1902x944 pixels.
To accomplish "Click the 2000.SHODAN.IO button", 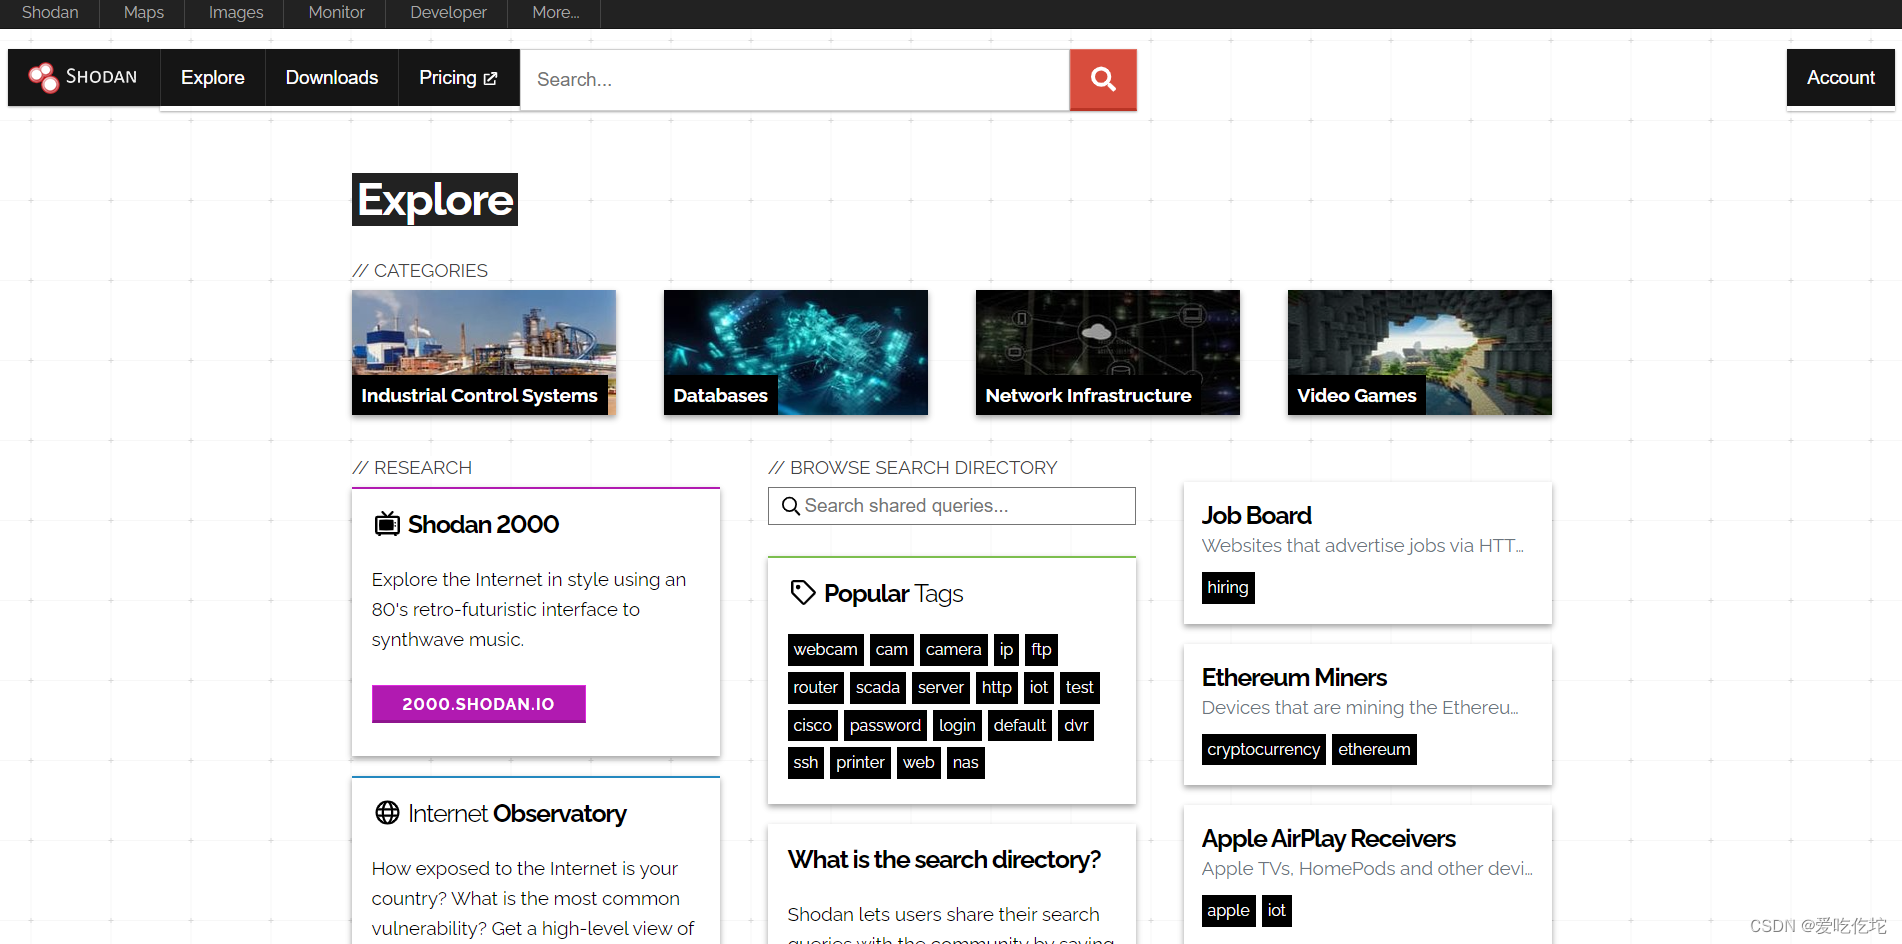I will click(479, 704).
